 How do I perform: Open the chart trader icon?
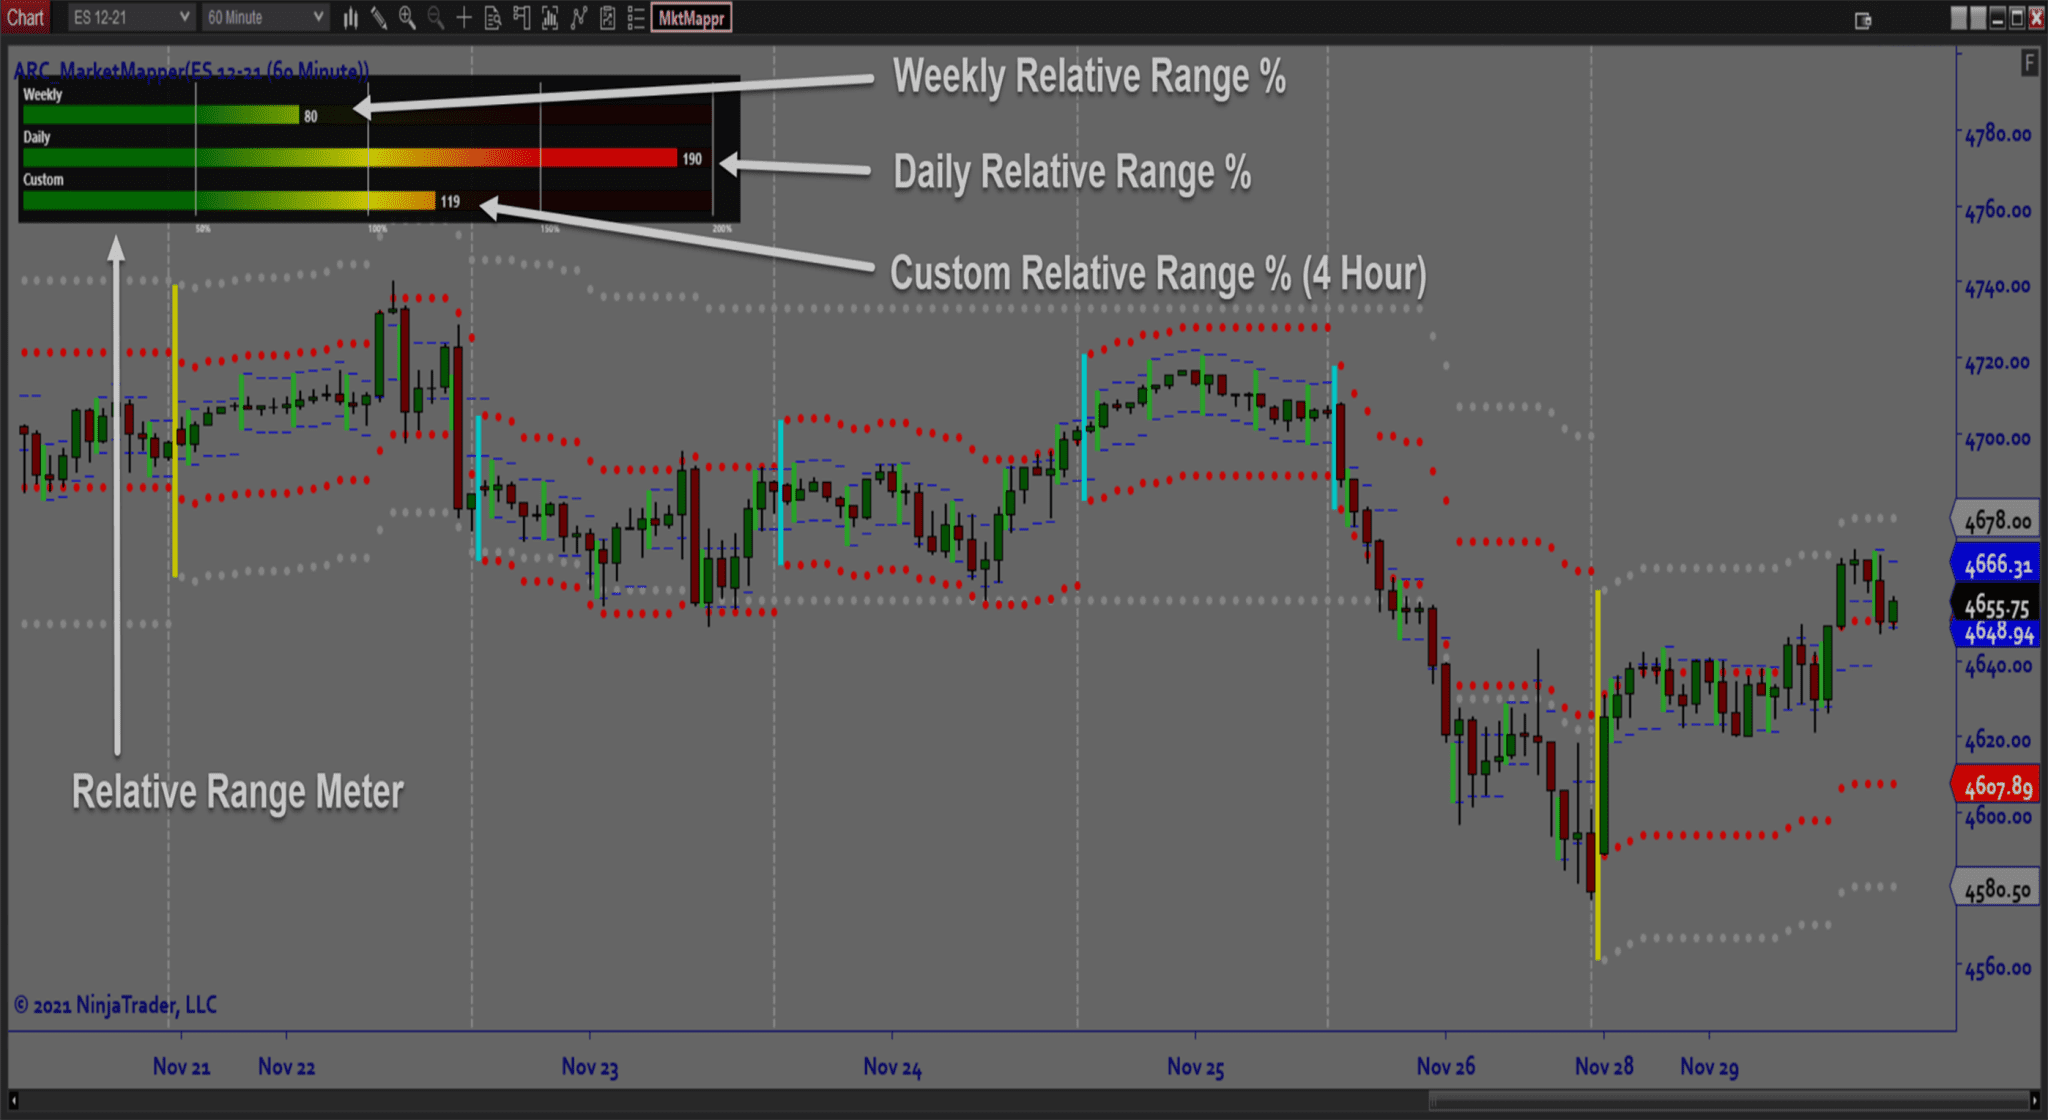pos(521,18)
